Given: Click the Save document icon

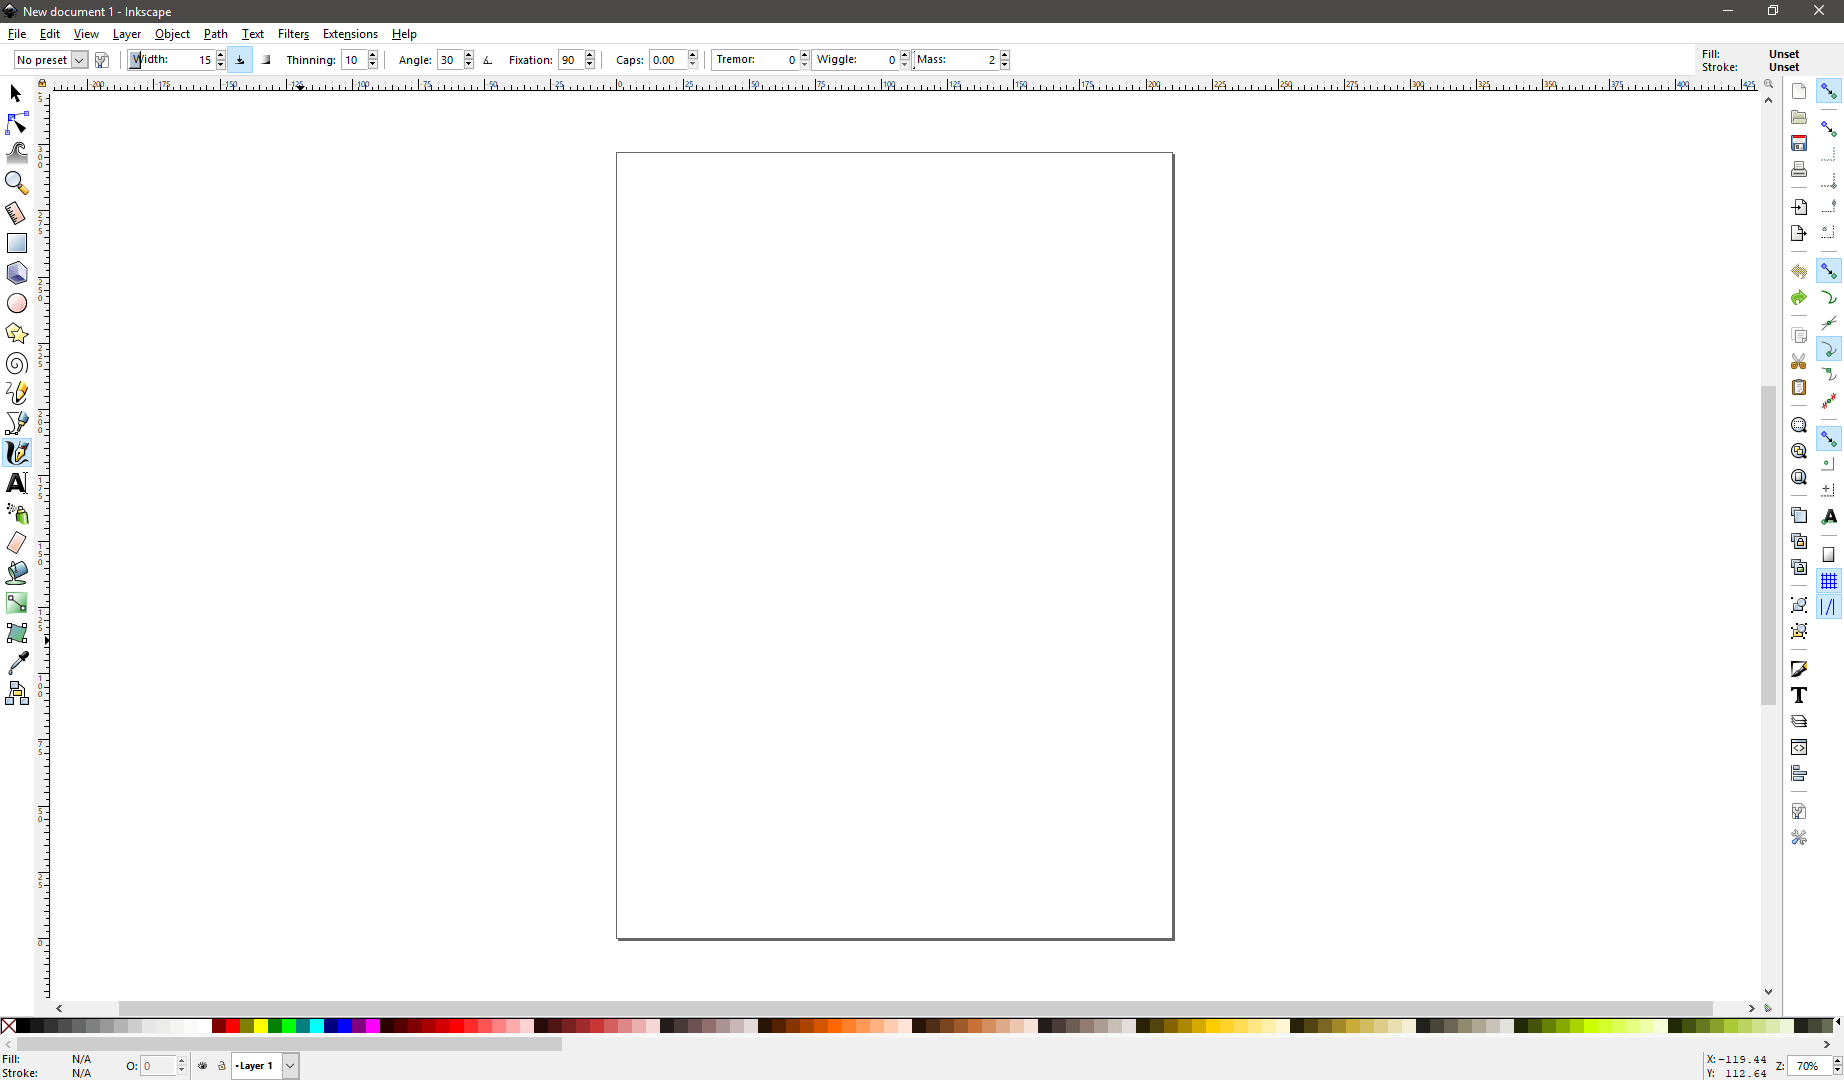Looking at the screenshot, I should [x=1799, y=143].
